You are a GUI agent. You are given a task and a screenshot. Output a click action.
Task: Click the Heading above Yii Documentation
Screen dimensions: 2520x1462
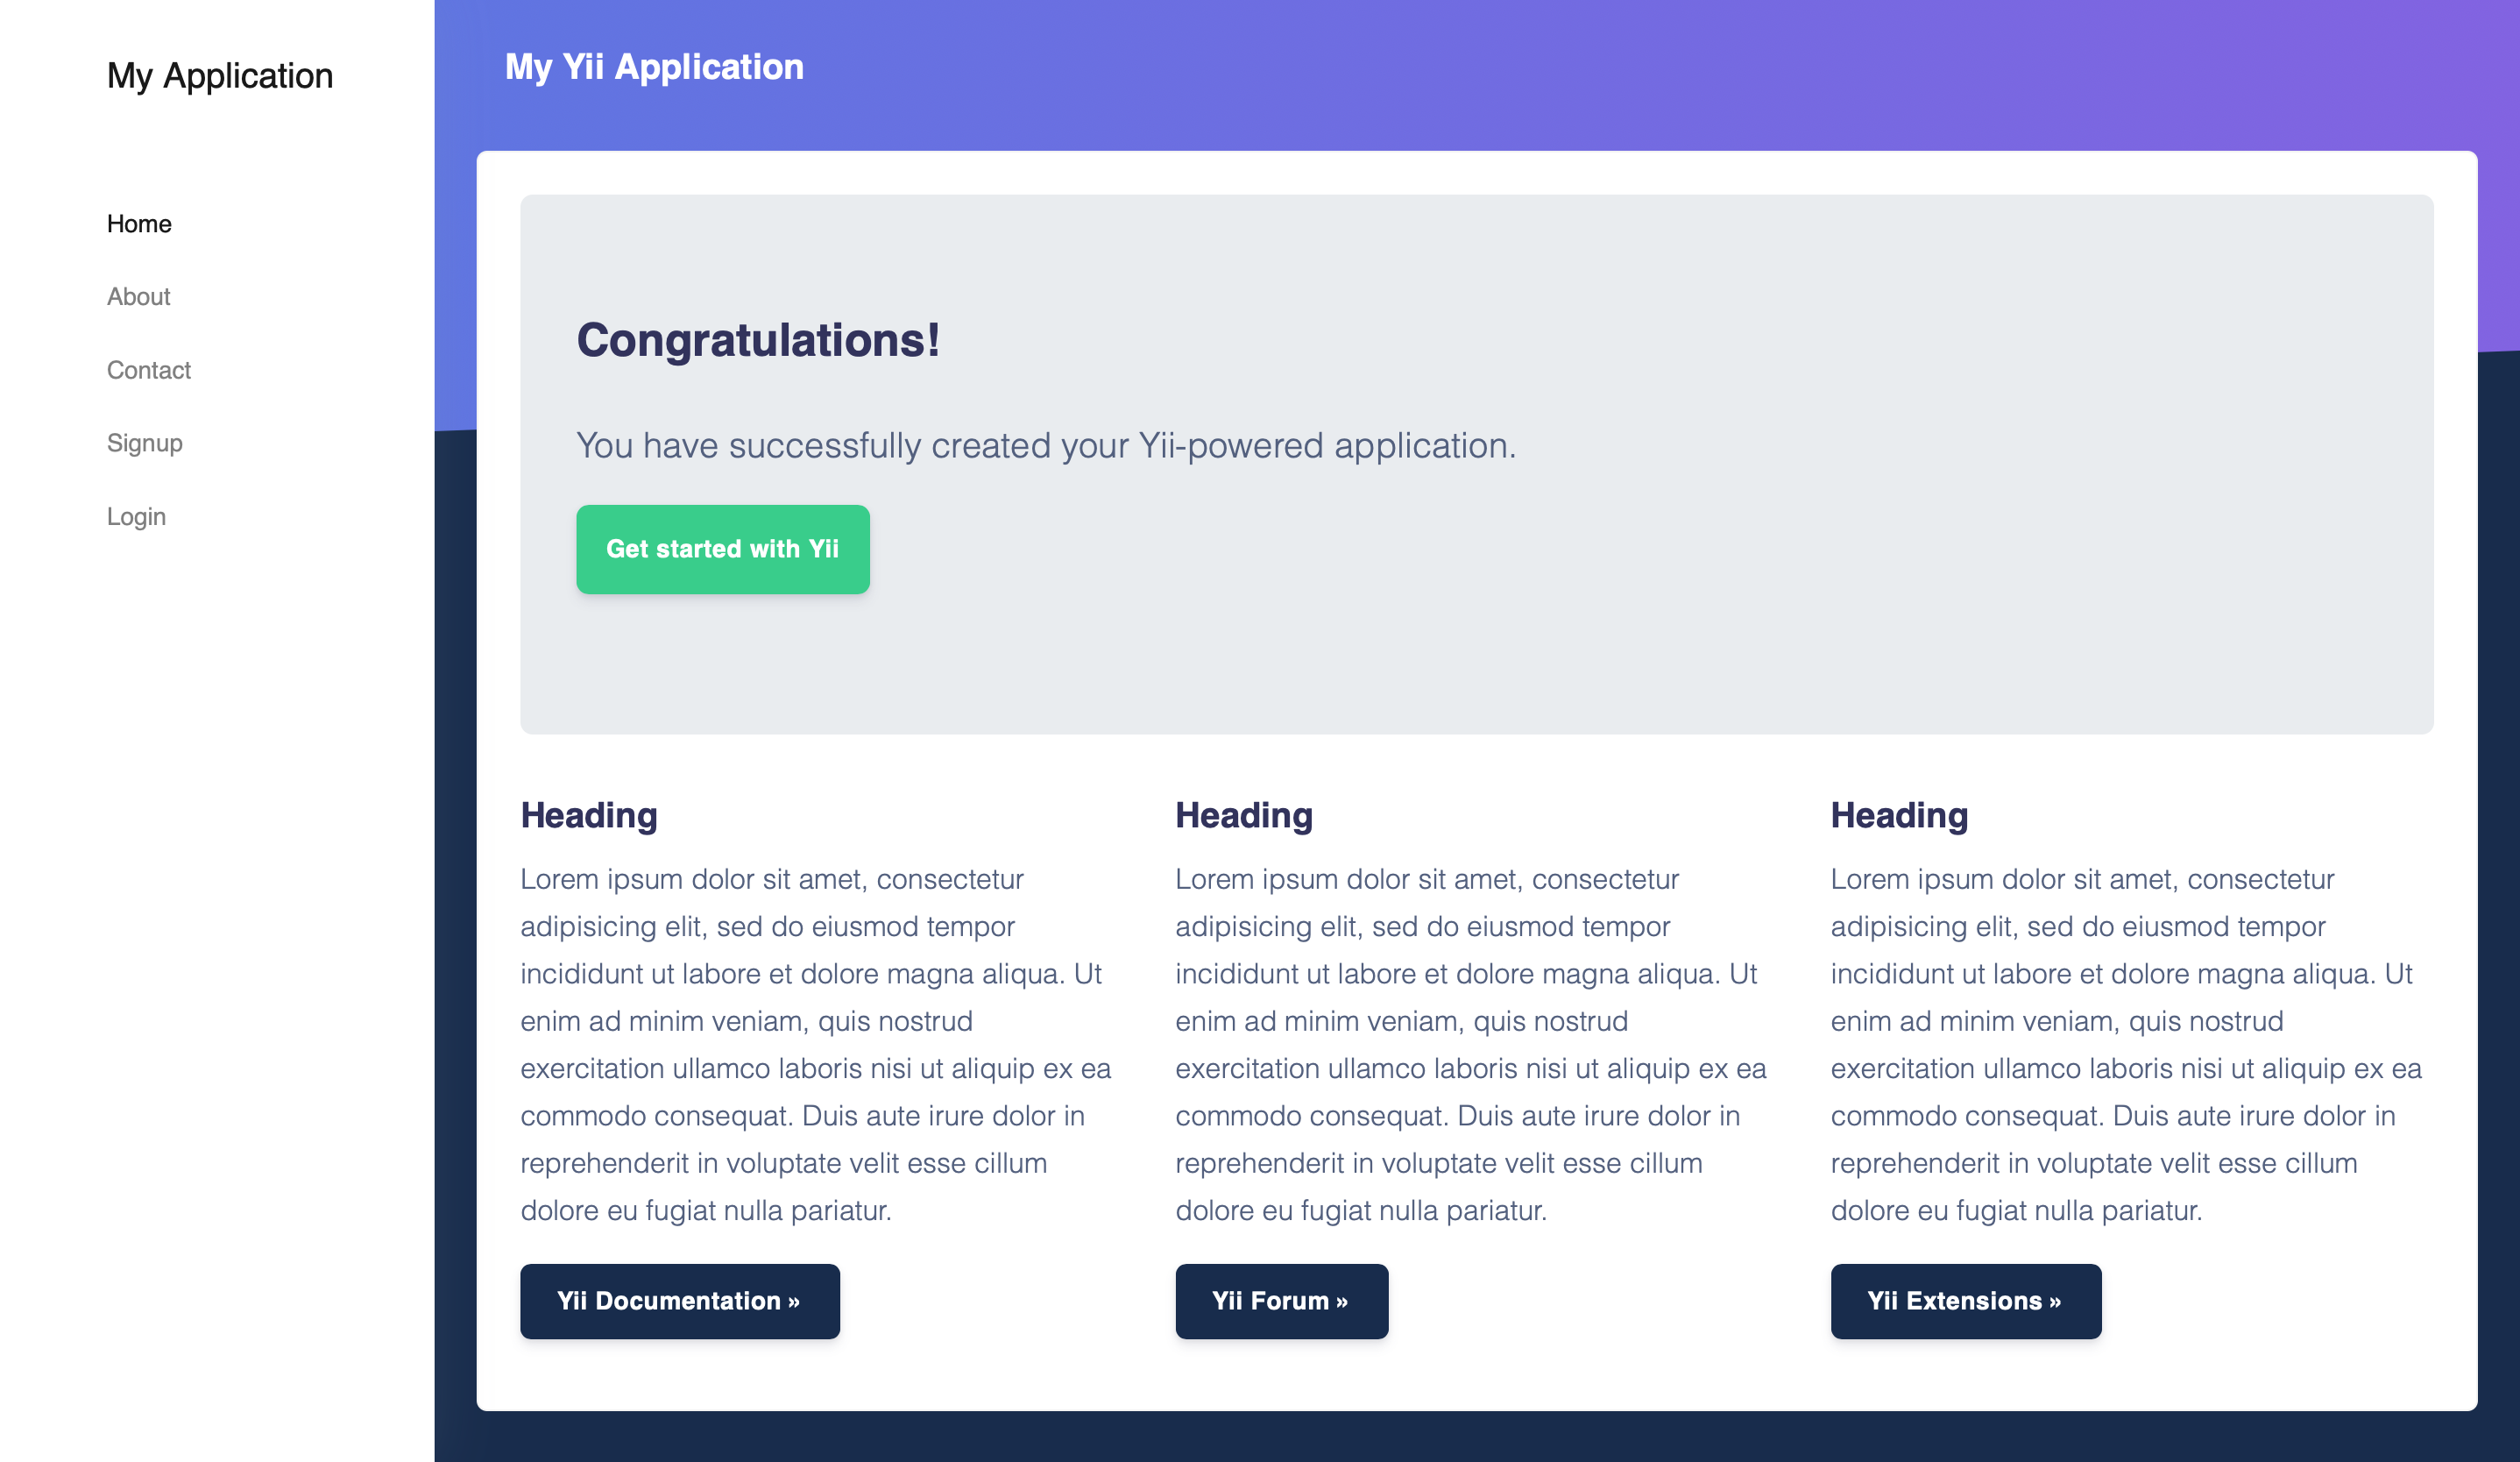click(589, 816)
